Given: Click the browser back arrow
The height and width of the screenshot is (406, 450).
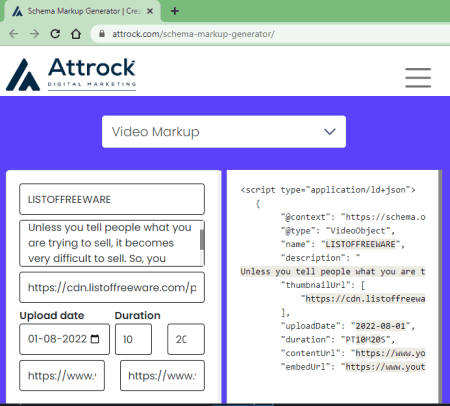Looking at the screenshot, I should point(14,34).
